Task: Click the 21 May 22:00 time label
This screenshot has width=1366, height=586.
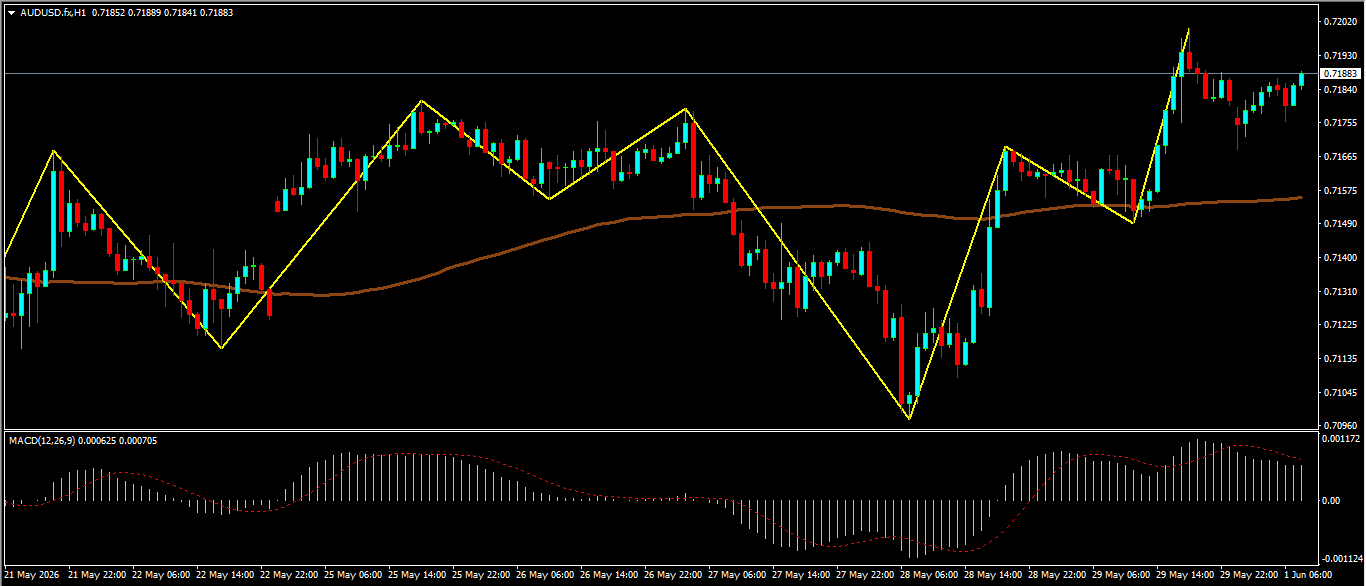Action: [97, 575]
